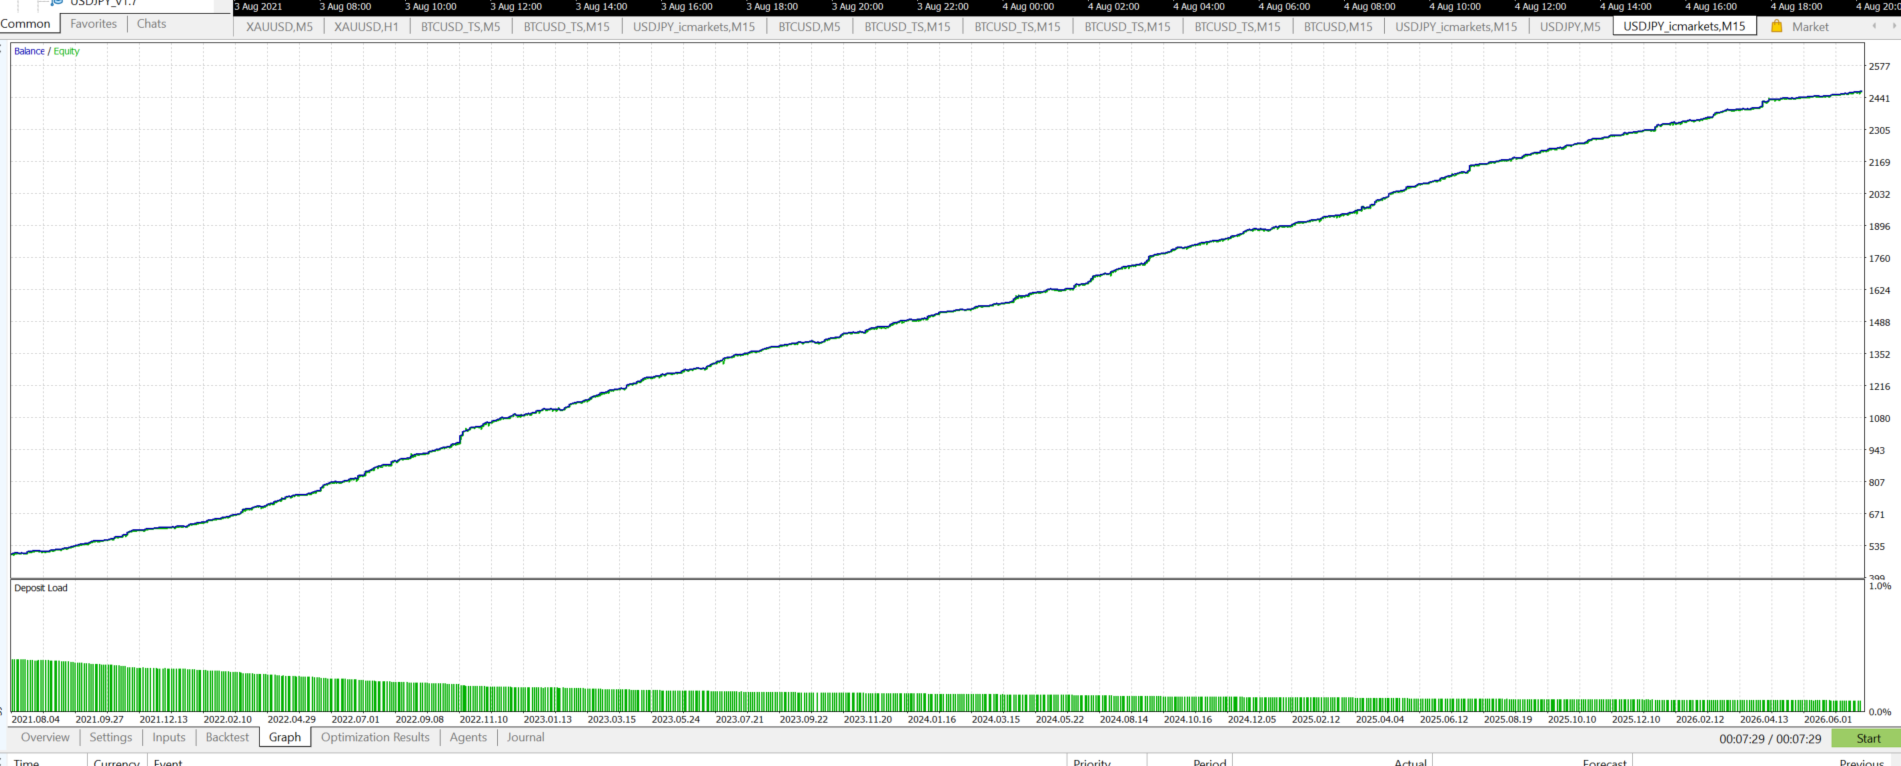Screen dimensions: 1901x766
Task: Click the 1216 value on balance axis
Action: [x=1879, y=387]
